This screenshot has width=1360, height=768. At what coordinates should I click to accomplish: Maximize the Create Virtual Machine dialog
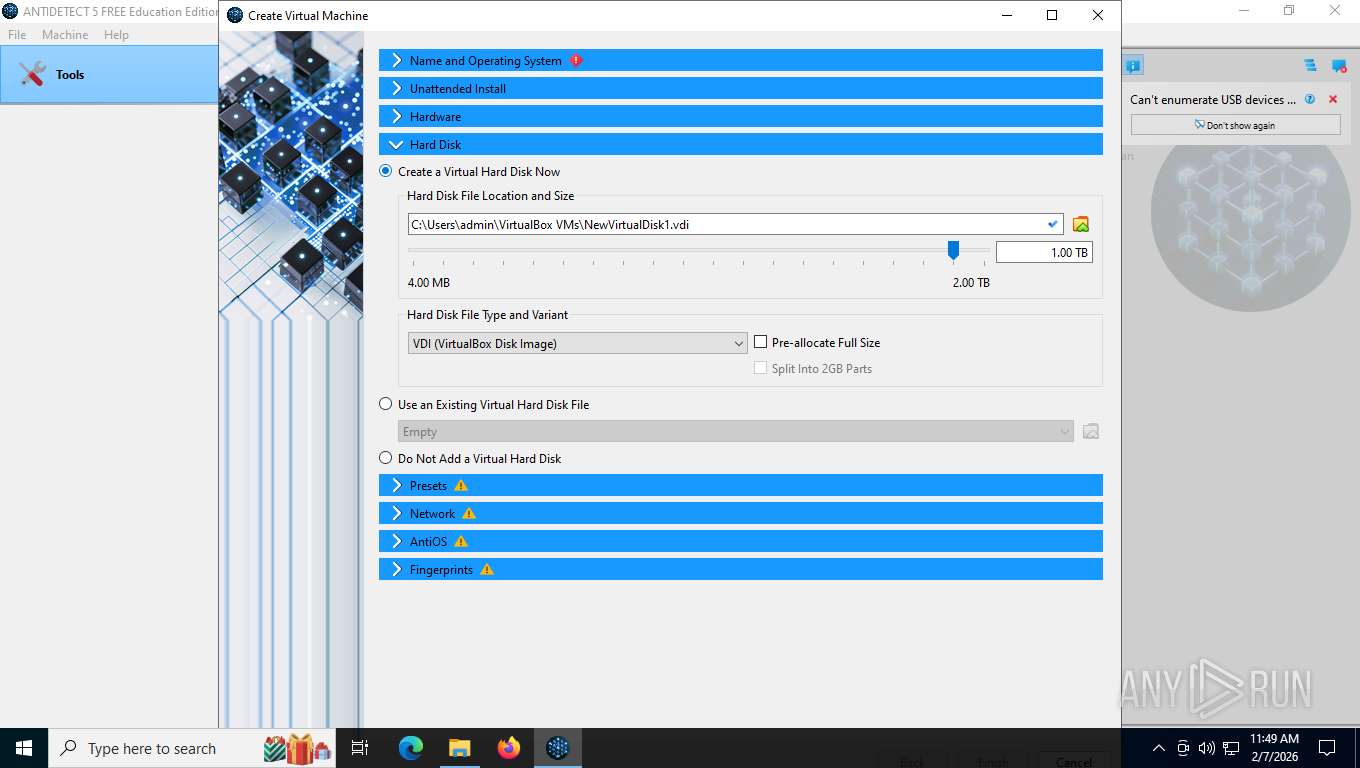1052,15
